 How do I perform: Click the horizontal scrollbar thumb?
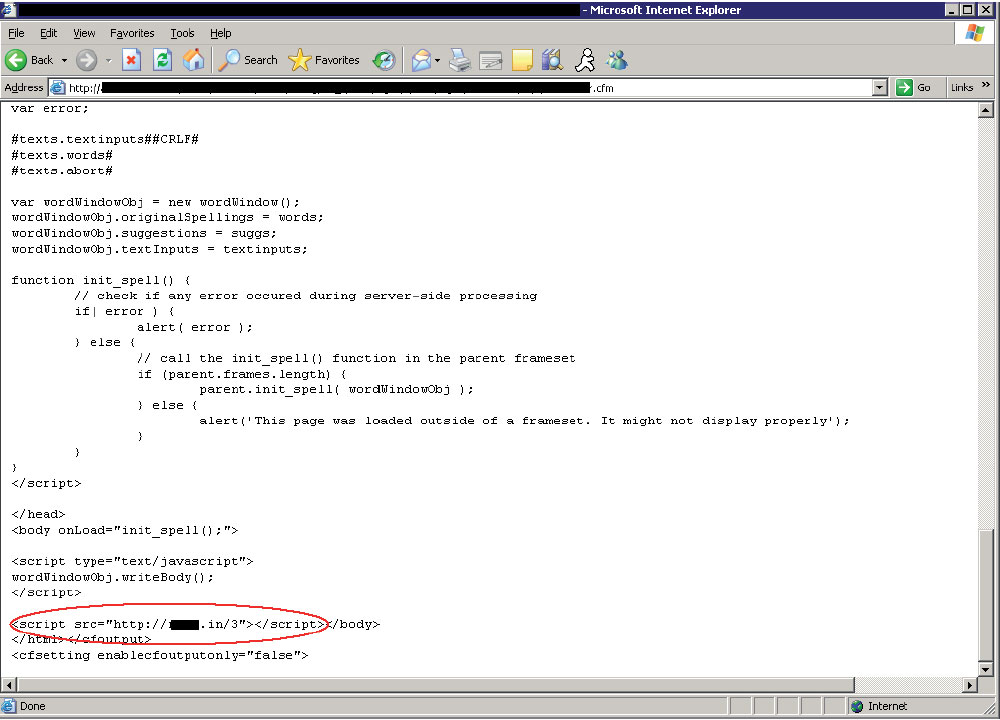tap(436, 686)
